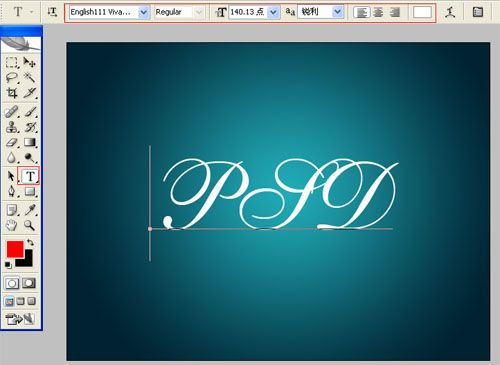Open the 锐利 anti-aliasing dropdown
The width and height of the screenshot is (500, 365).
[338, 12]
